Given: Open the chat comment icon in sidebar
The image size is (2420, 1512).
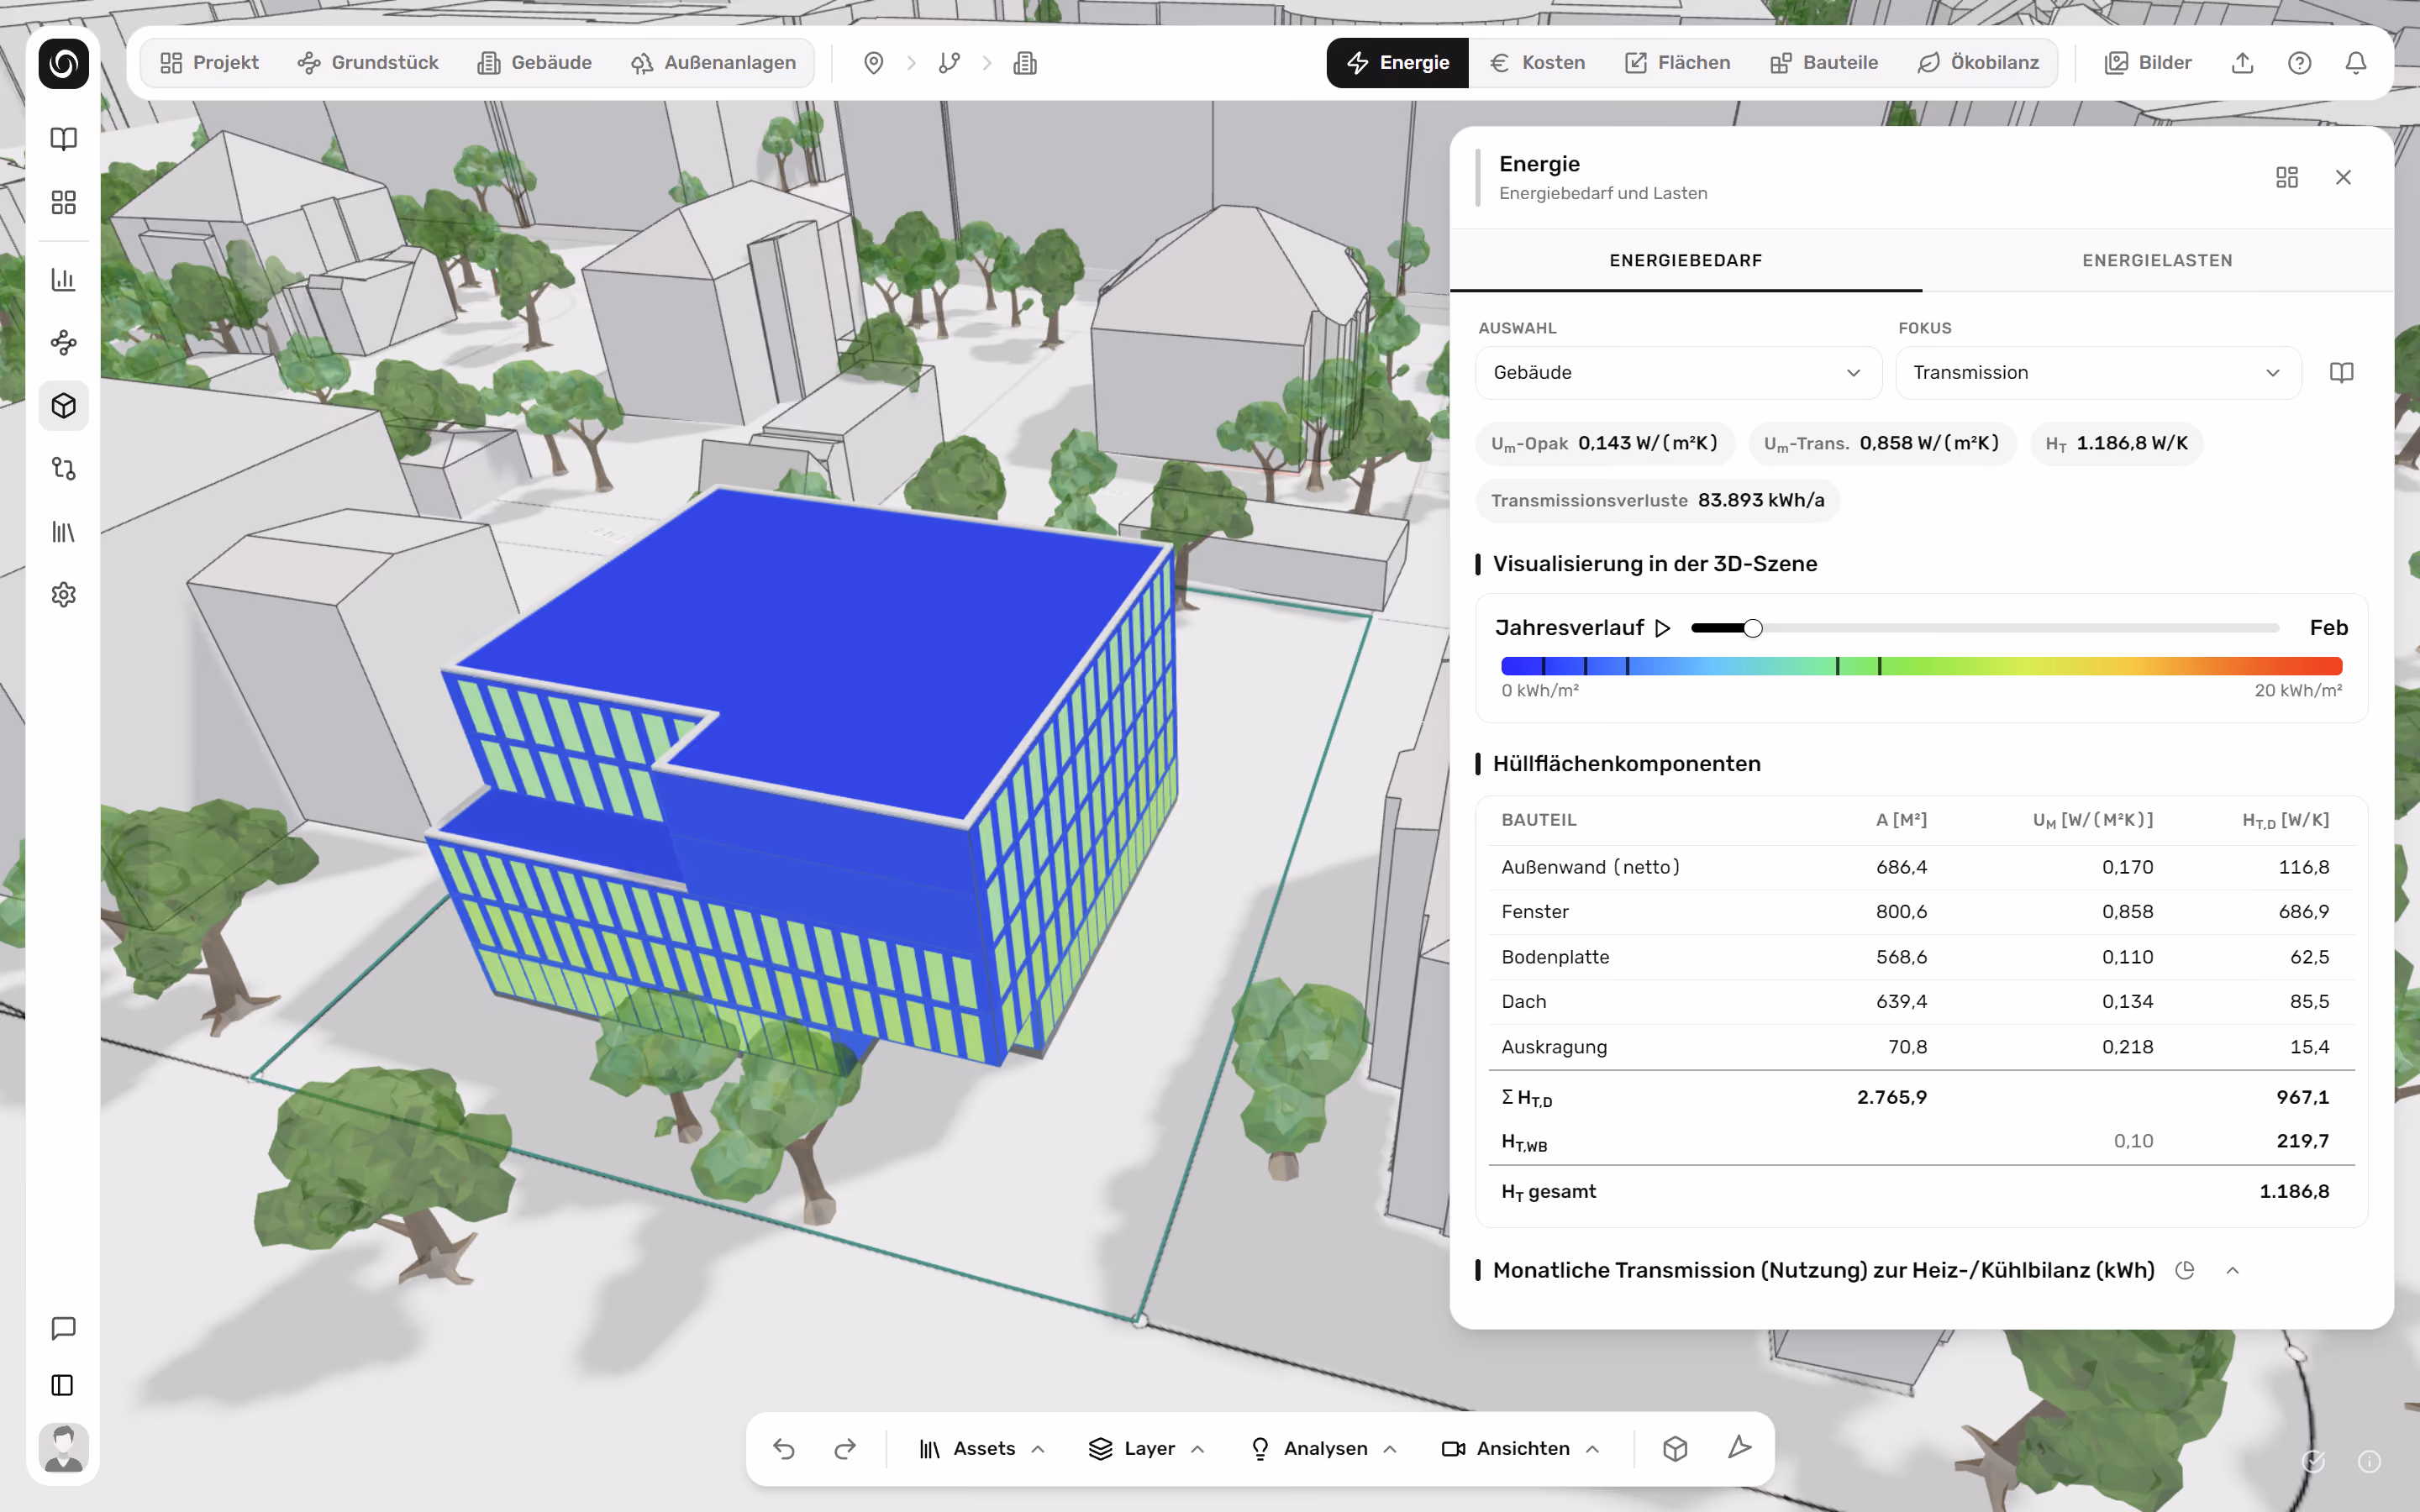Looking at the screenshot, I should coord(63,1328).
